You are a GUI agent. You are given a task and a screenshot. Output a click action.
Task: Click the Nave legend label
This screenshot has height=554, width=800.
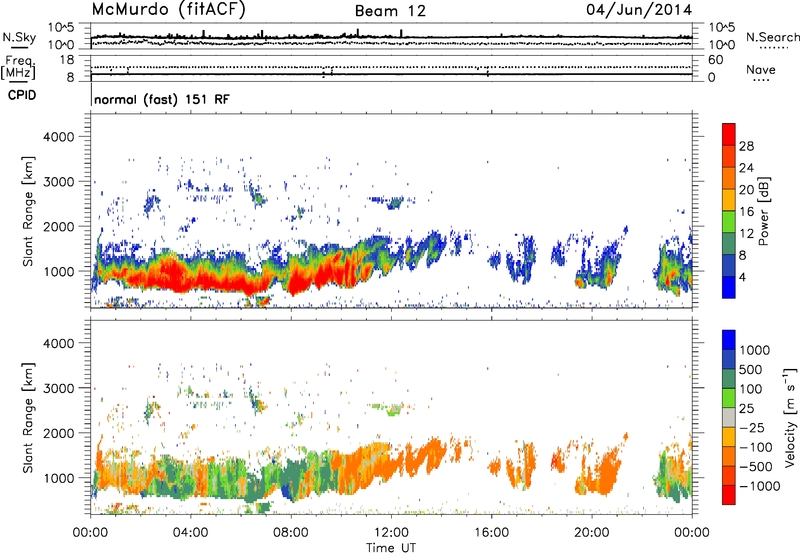coord(761,69)
